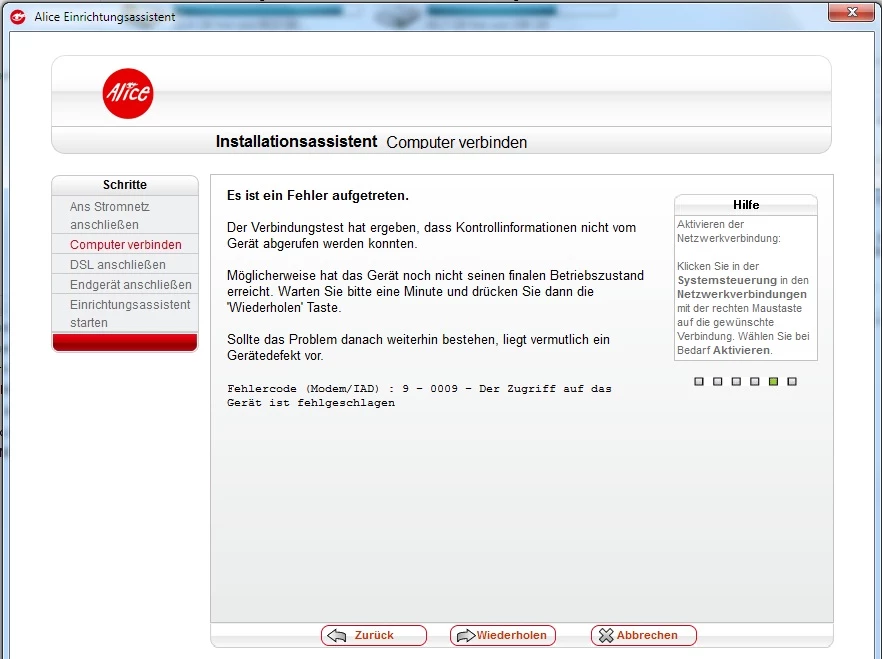The image size is (882, 659).
Task: Open third help page indicator square
Action: [736, 381]
